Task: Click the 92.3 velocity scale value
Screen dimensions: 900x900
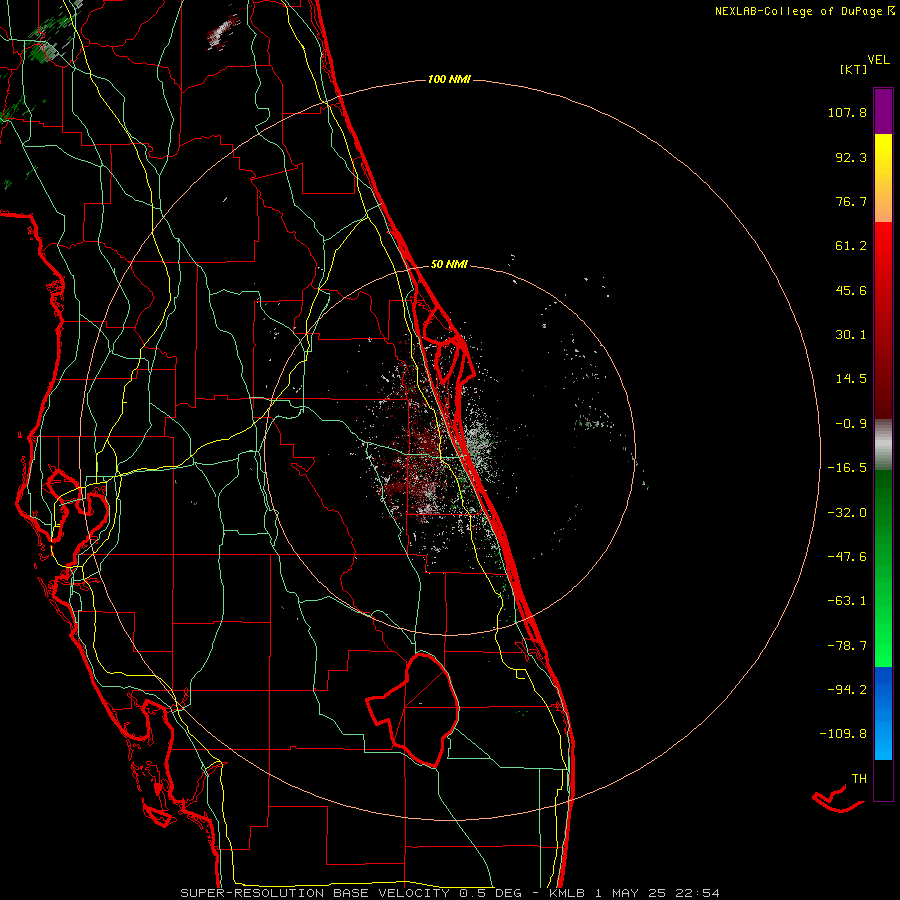Action: coord(851,157)
